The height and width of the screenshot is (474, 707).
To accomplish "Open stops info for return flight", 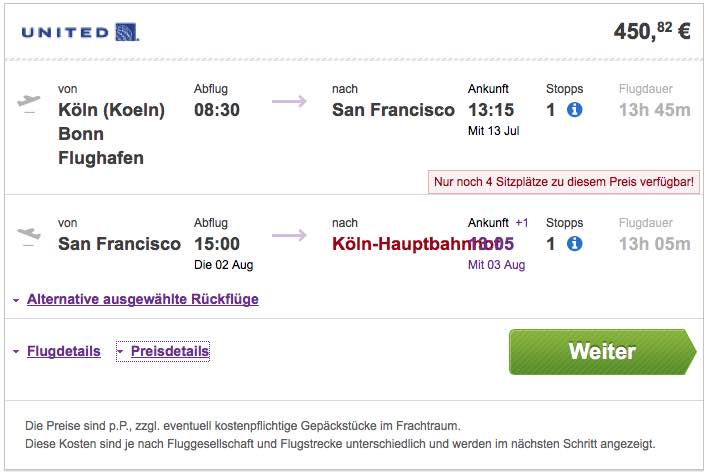I will [x=575, y=243].
